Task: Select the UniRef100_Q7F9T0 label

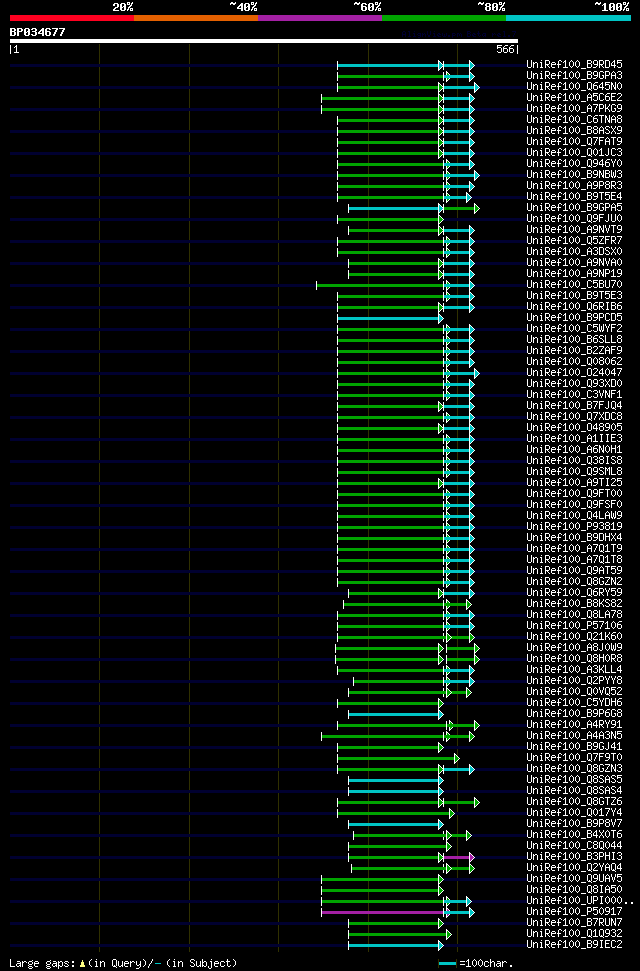Action: click(574, 758)
